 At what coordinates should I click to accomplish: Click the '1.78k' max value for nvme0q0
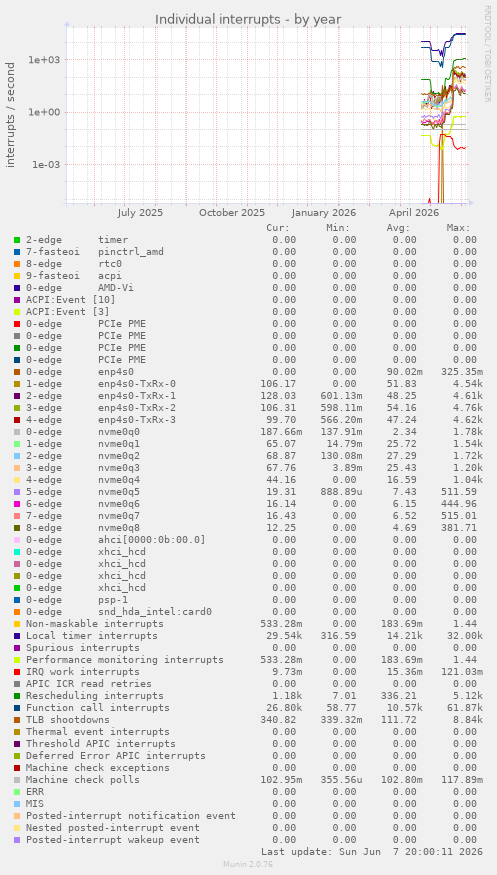point(468,432)
